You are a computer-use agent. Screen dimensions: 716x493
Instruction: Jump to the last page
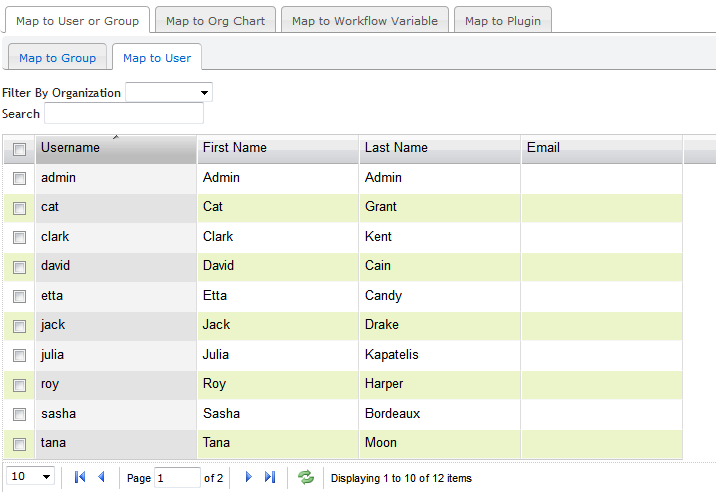270,478
